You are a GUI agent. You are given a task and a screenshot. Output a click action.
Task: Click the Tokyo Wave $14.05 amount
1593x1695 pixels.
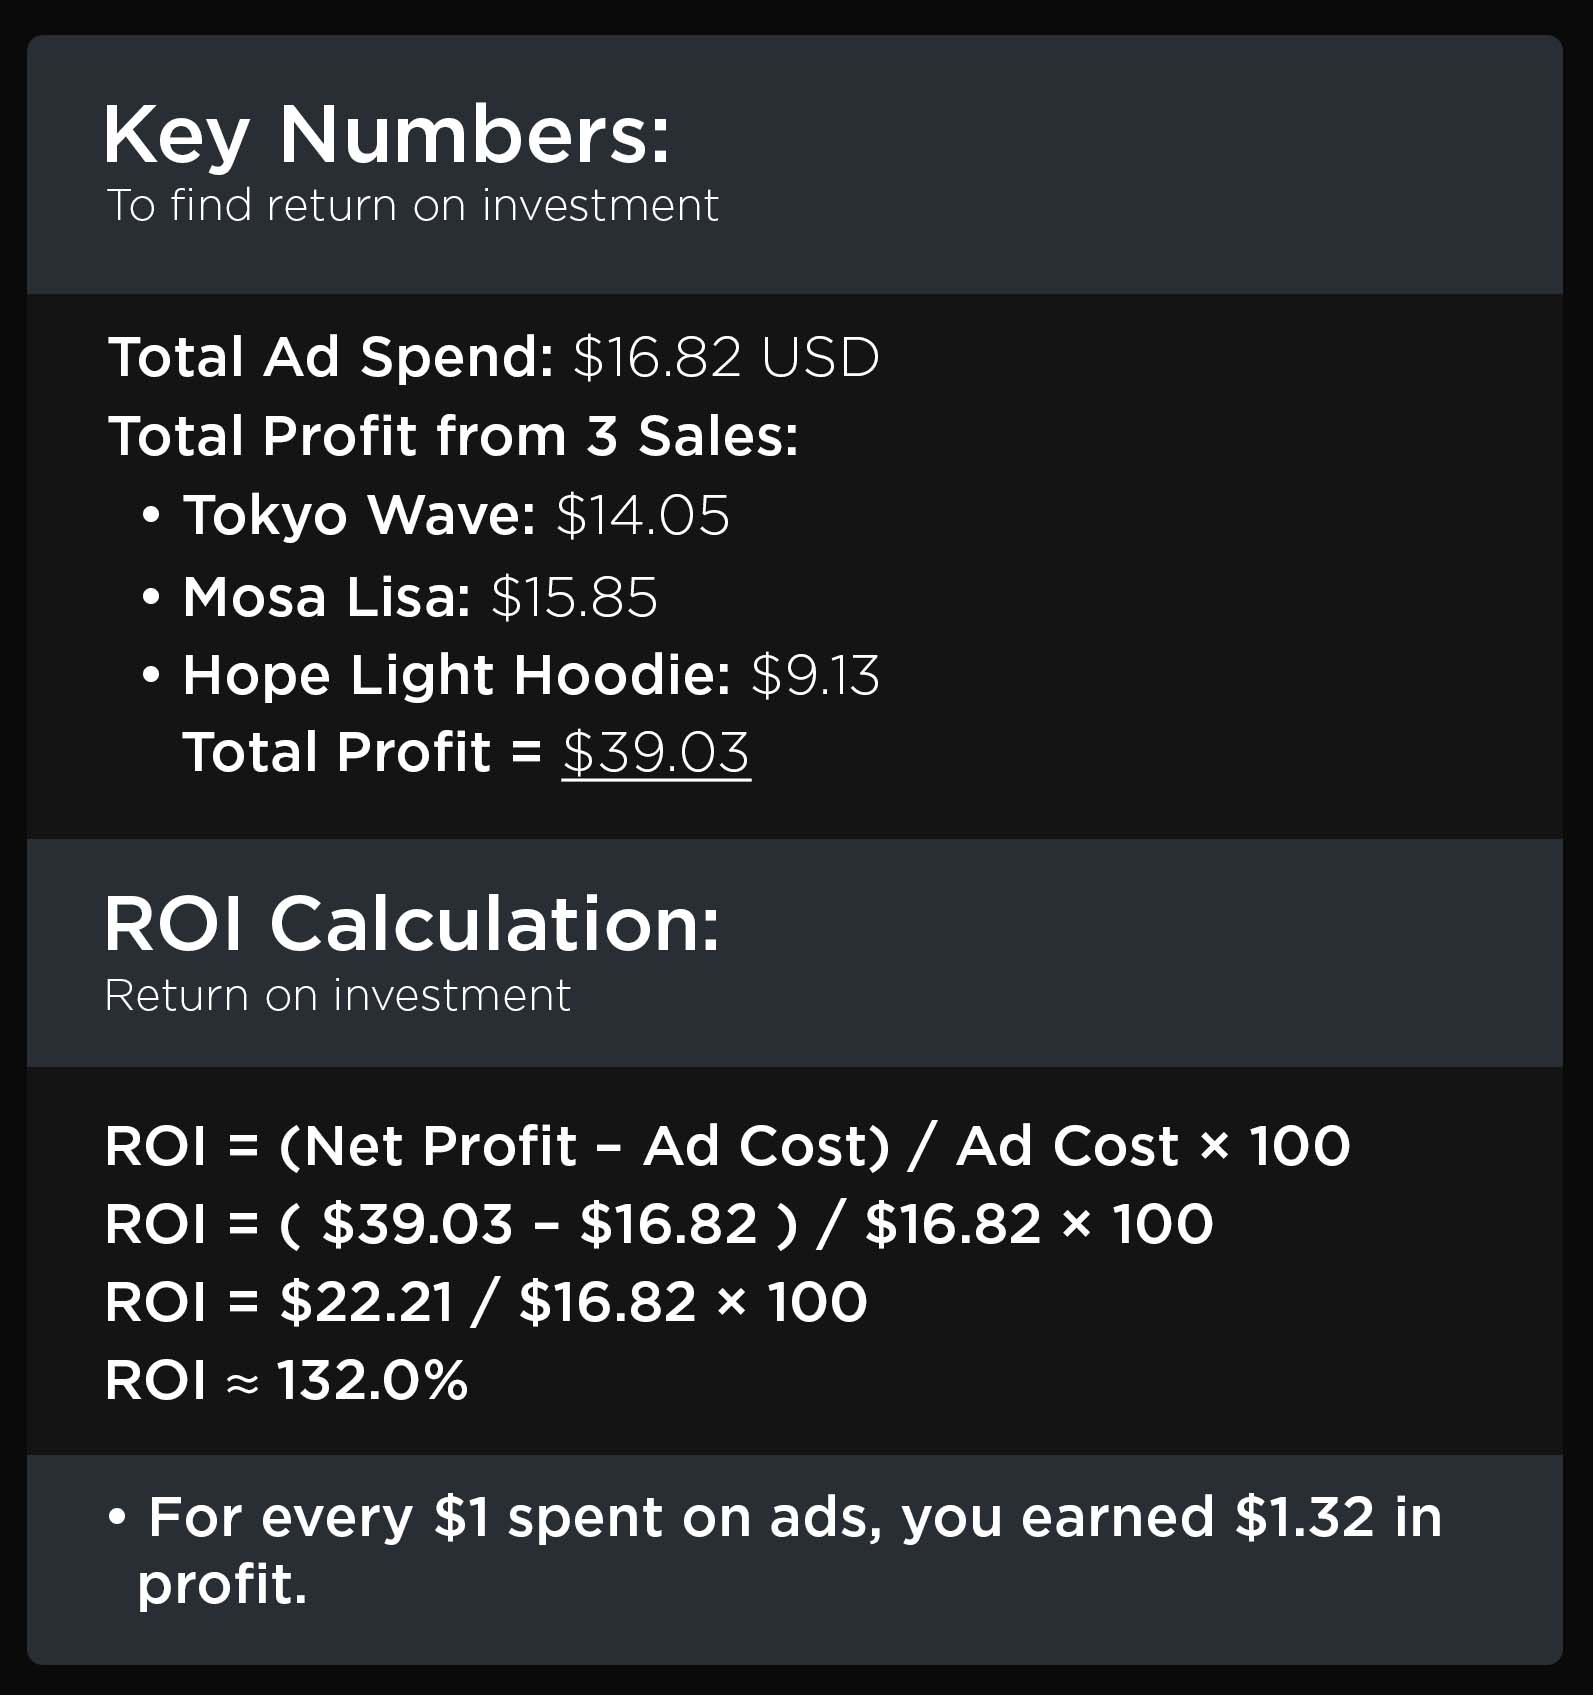(x=643, y=515)
